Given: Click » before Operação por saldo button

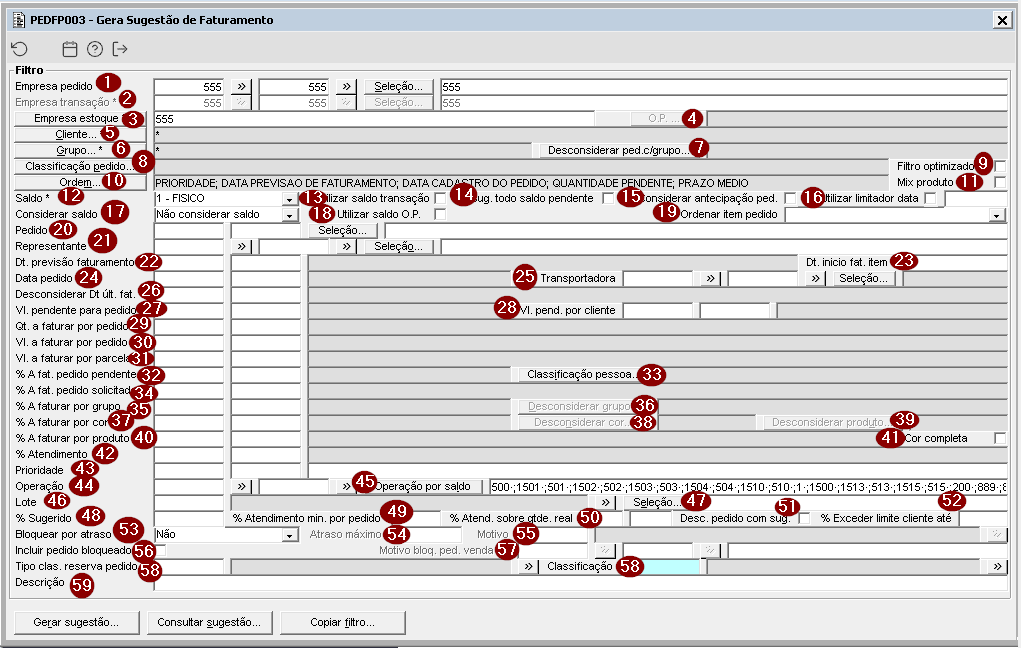Looking at the screenshot, I should (x=345, y=486).
